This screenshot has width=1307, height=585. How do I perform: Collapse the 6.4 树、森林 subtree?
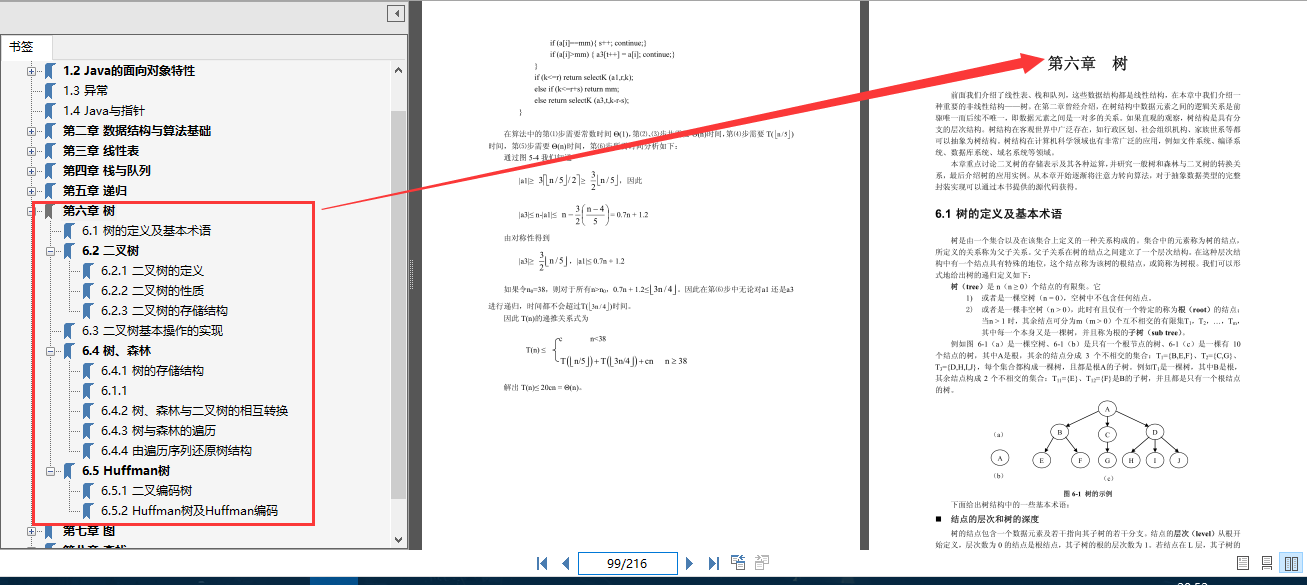click(51, 351)
